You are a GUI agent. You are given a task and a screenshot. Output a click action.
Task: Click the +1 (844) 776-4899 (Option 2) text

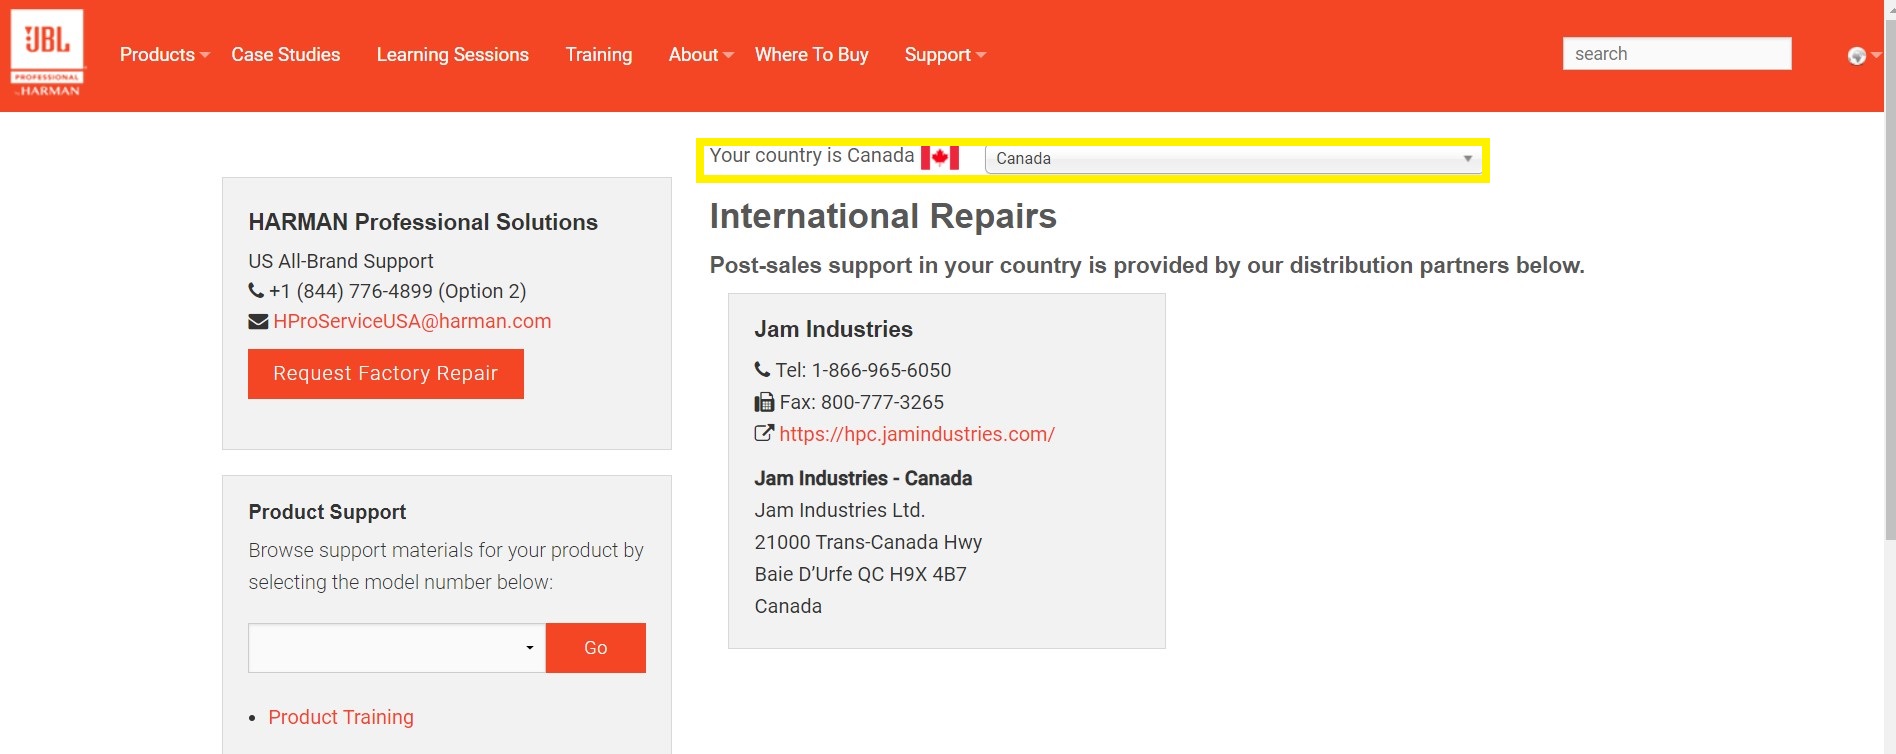pyautogui.click(x=397, y=291)
